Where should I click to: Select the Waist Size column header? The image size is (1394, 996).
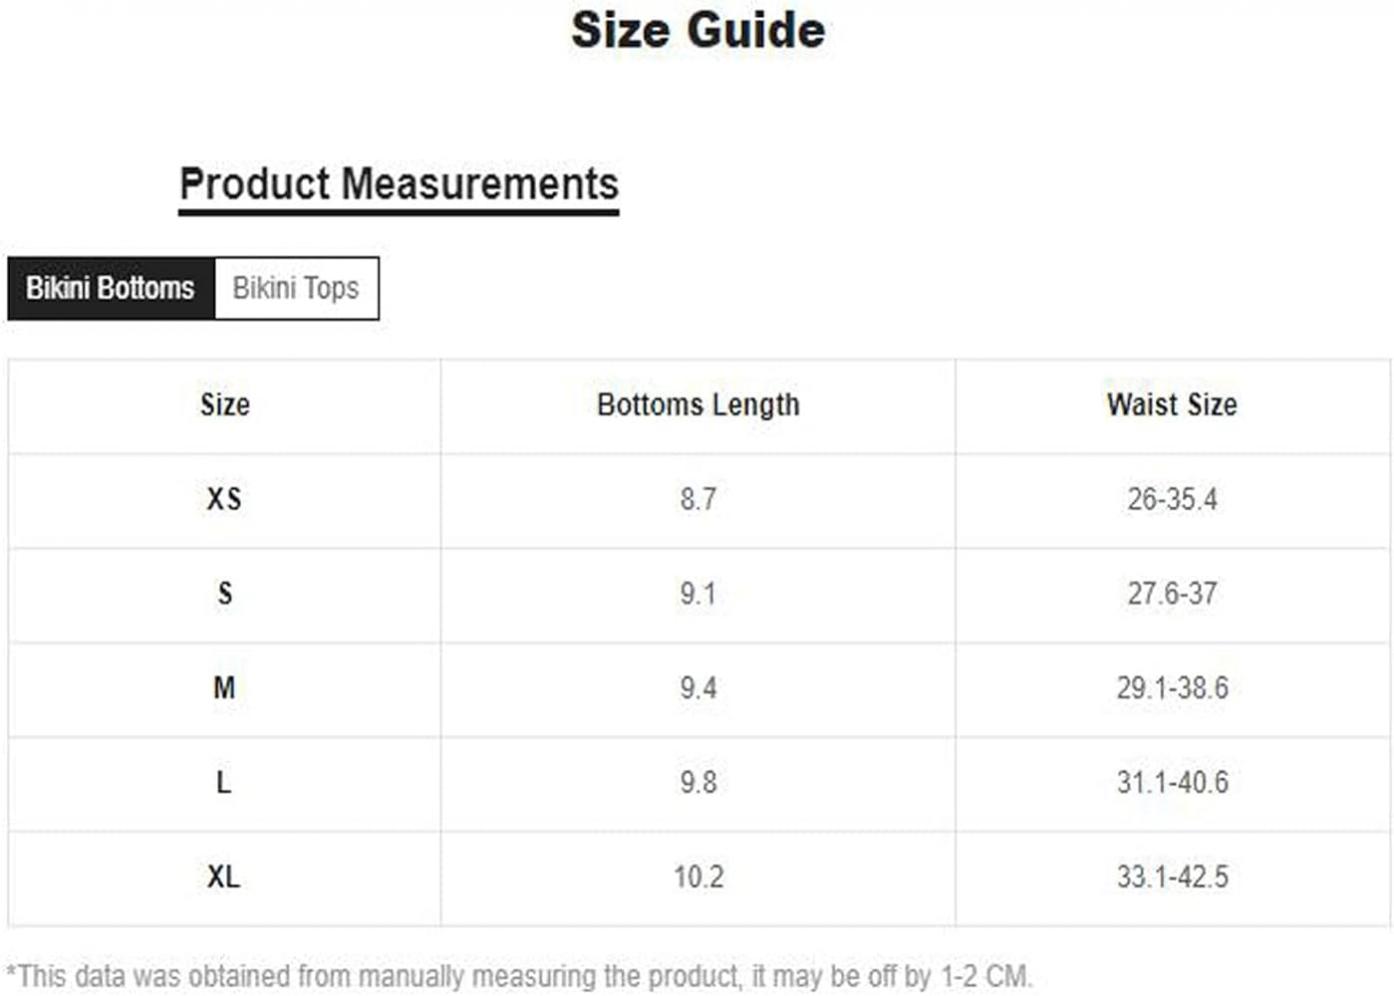point(1172,405)
